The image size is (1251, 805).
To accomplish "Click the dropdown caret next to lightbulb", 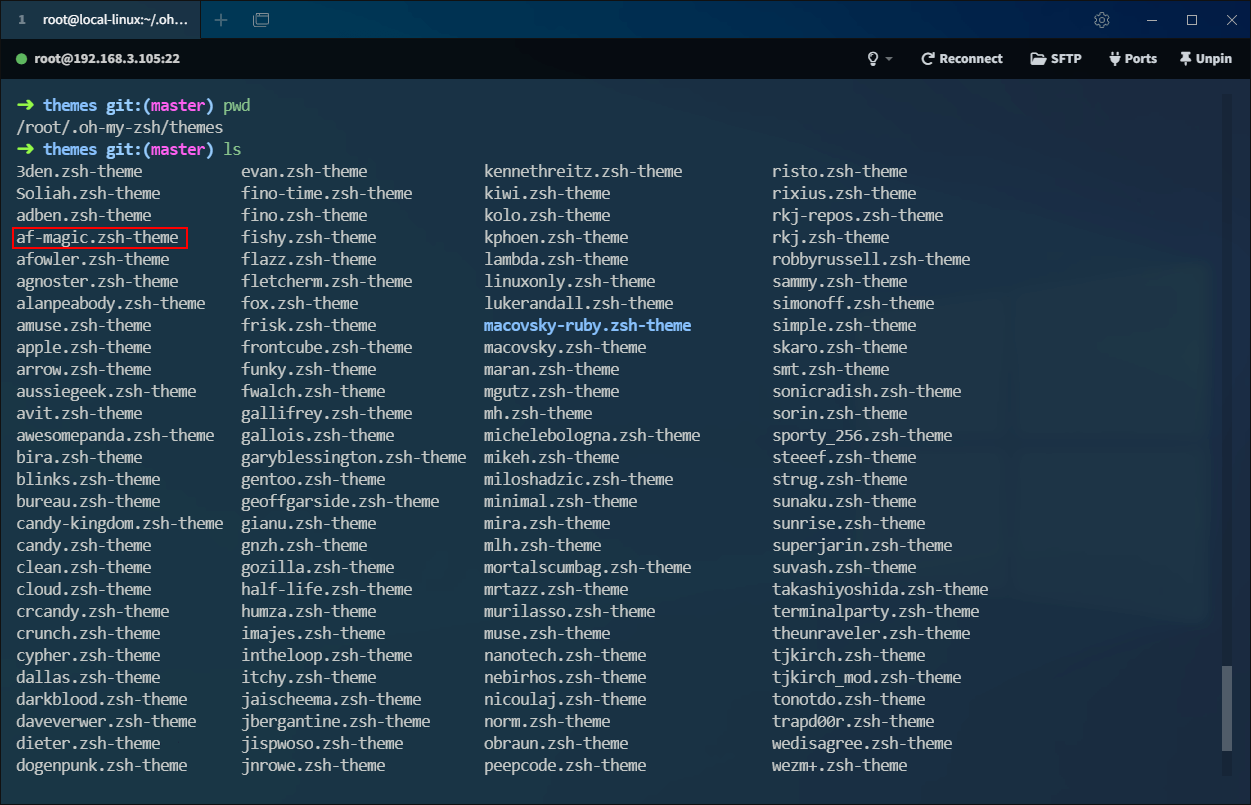I will point(889,60).
